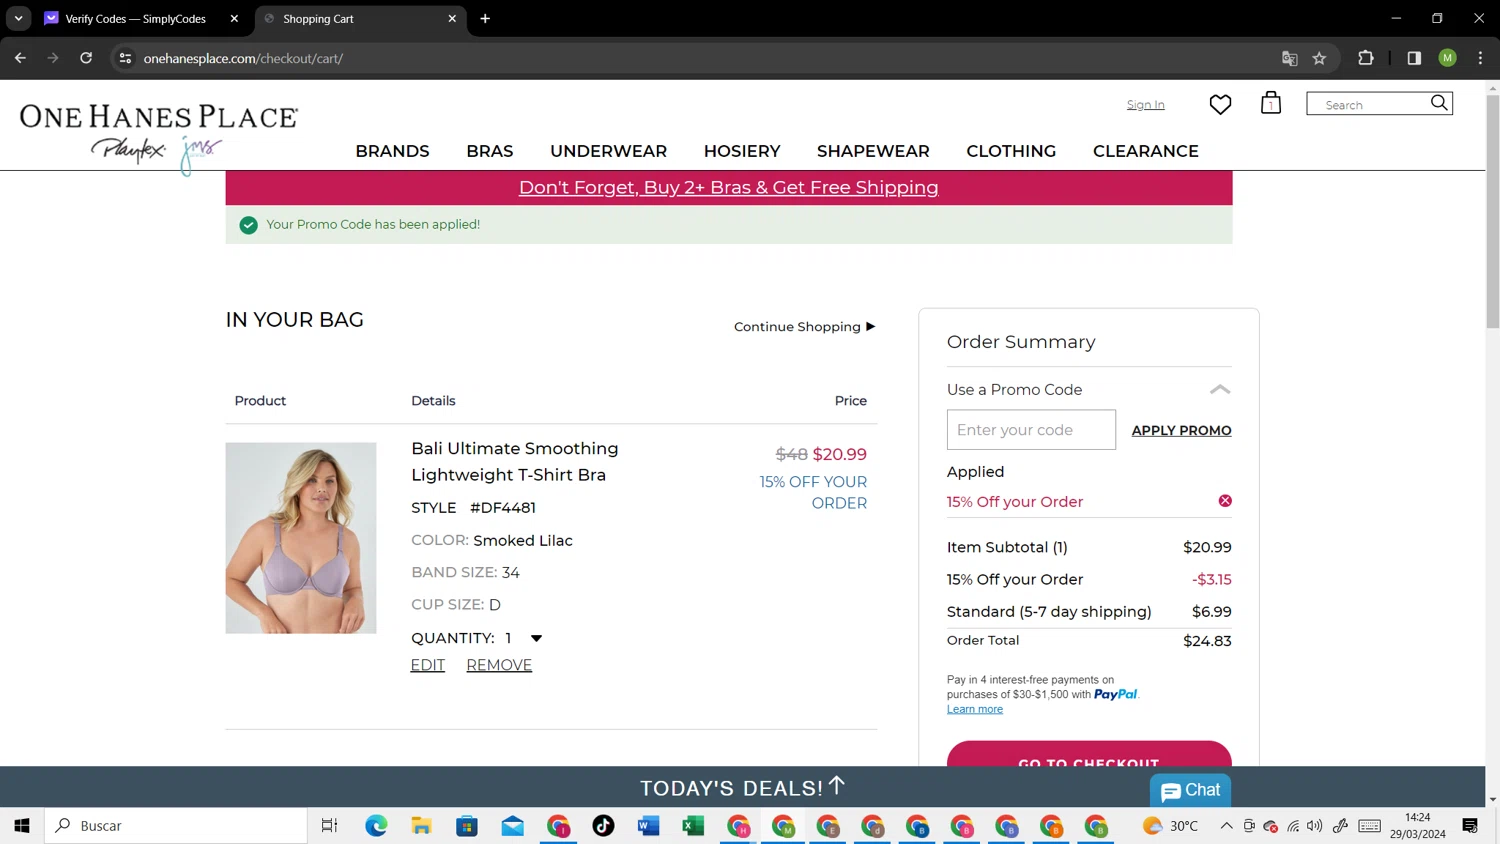Screen dimensions: 1500x844
Task: Expand TODAY'S DEALS bar
Action: (x=742, y=787)
